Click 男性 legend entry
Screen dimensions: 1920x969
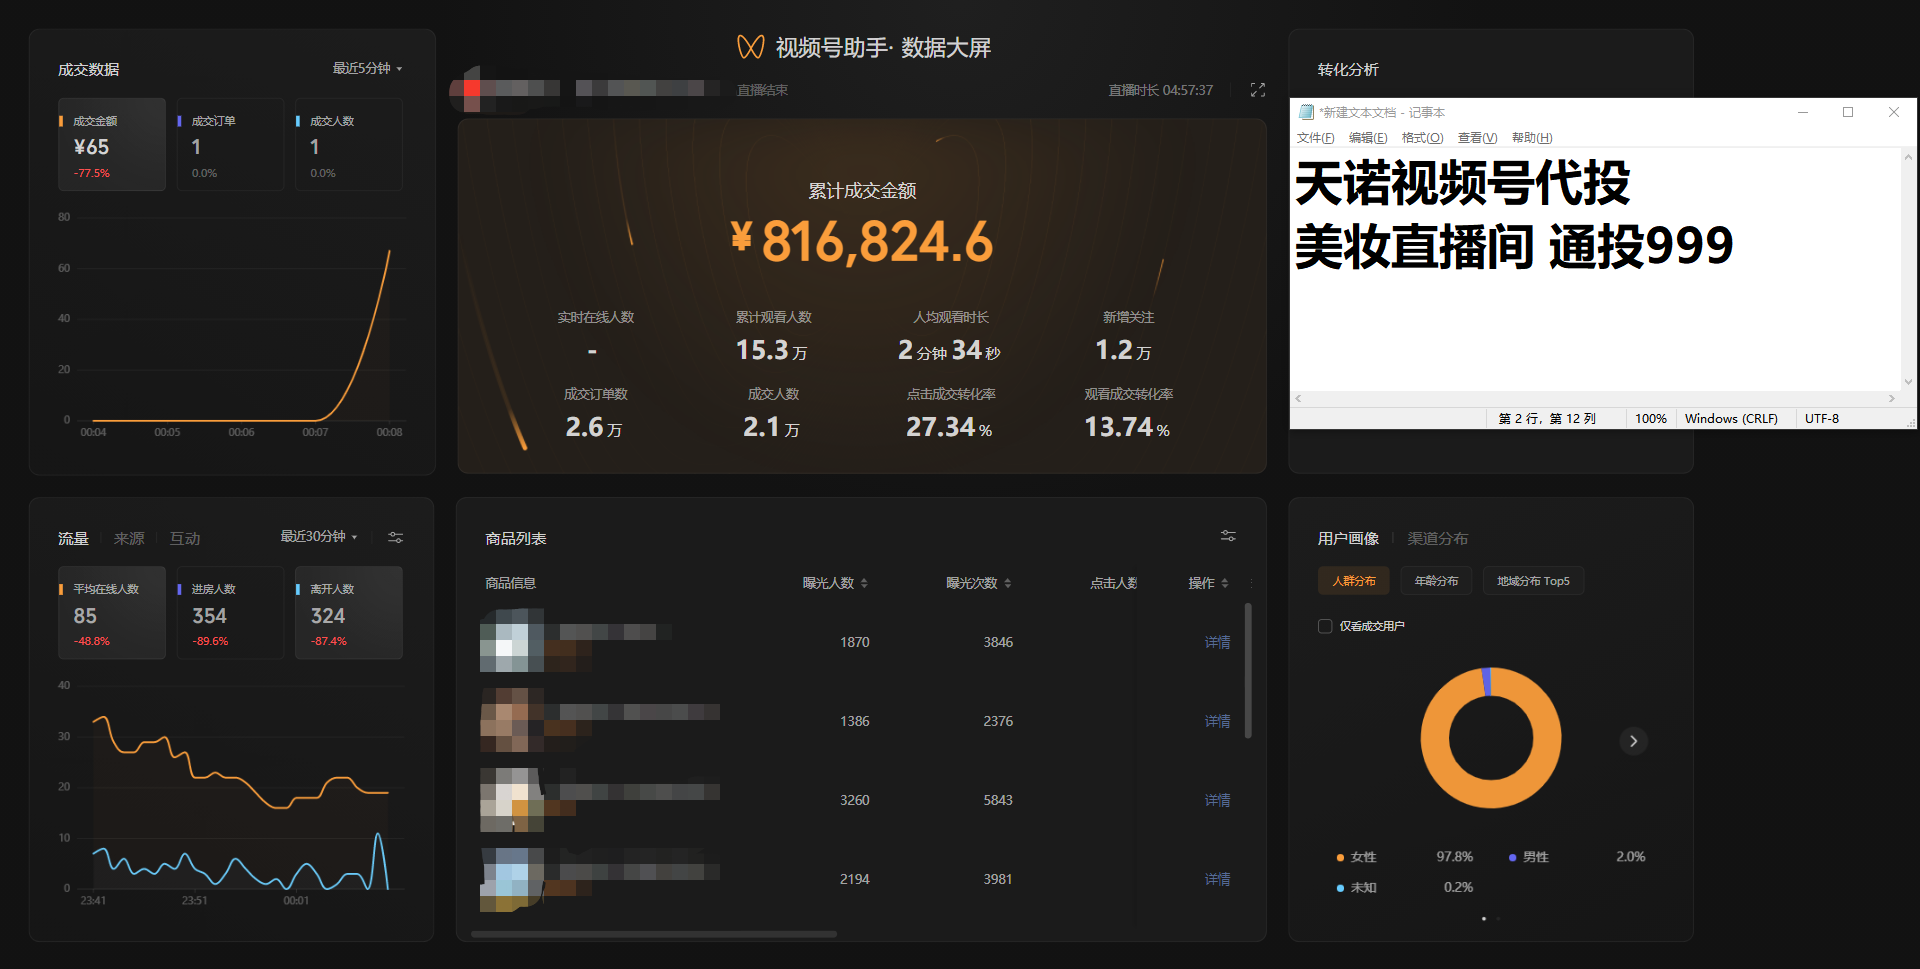(x=1528, y=857)
